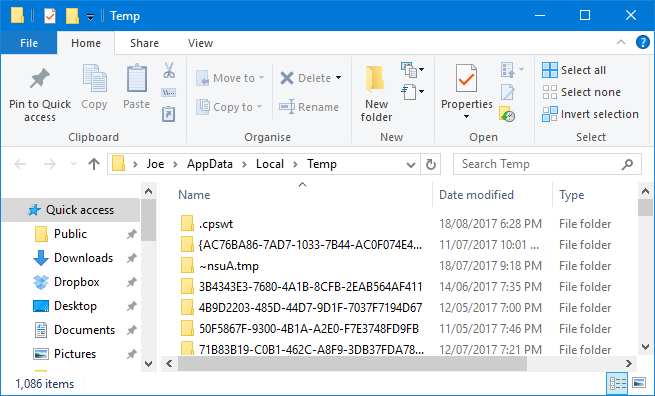This screenshot has width=655, height=396.
Task: Expand the Open button dropdown arrow
Action: pos(521,69)
